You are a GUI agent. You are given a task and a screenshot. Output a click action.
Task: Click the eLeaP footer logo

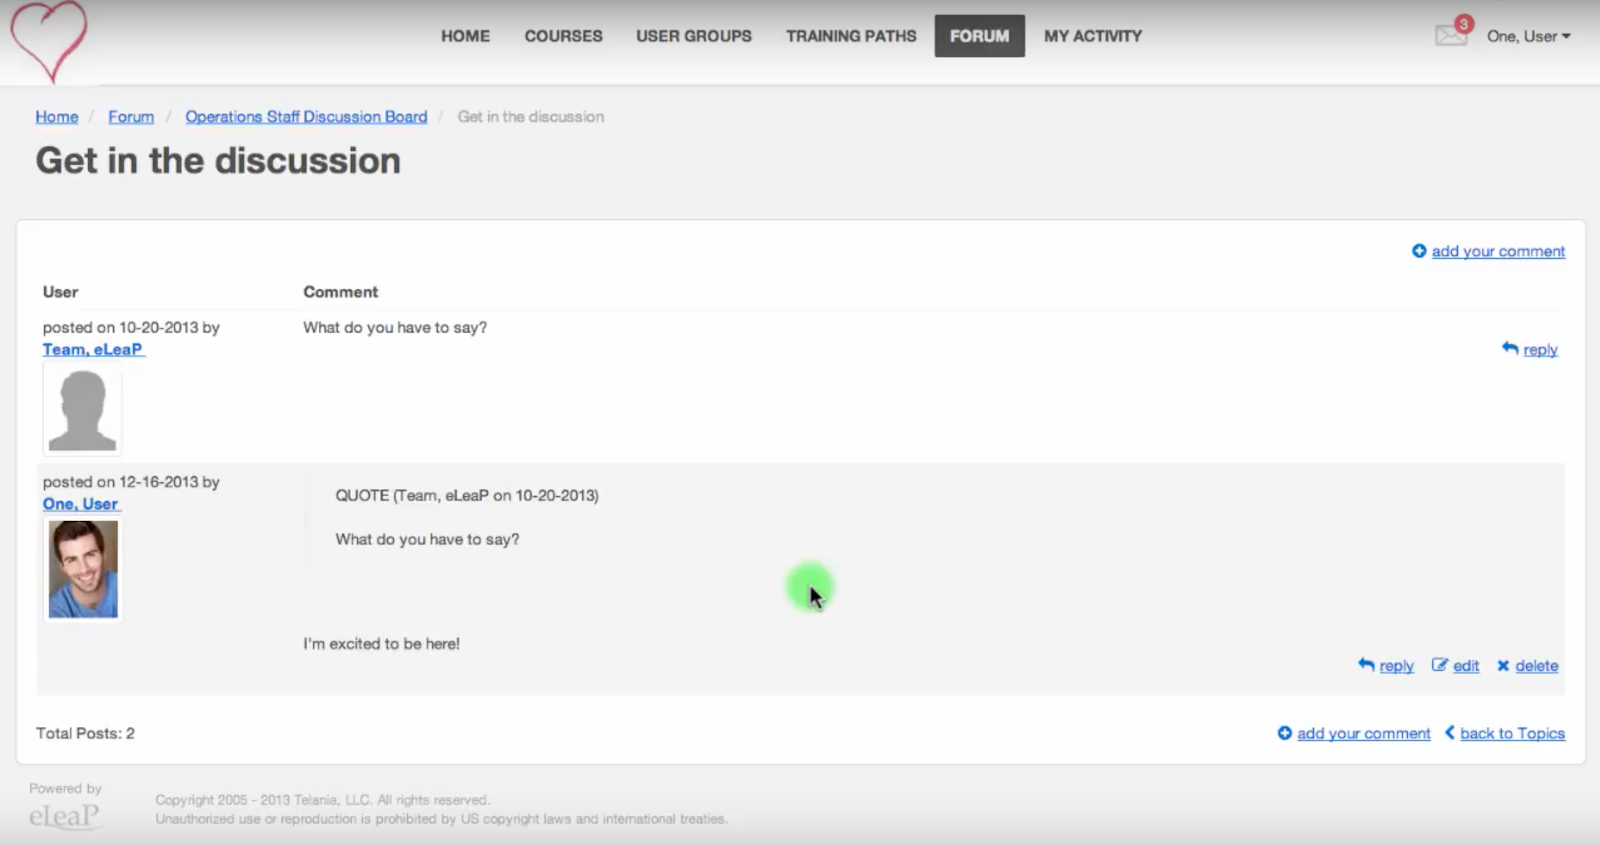[x=64, y=816]
